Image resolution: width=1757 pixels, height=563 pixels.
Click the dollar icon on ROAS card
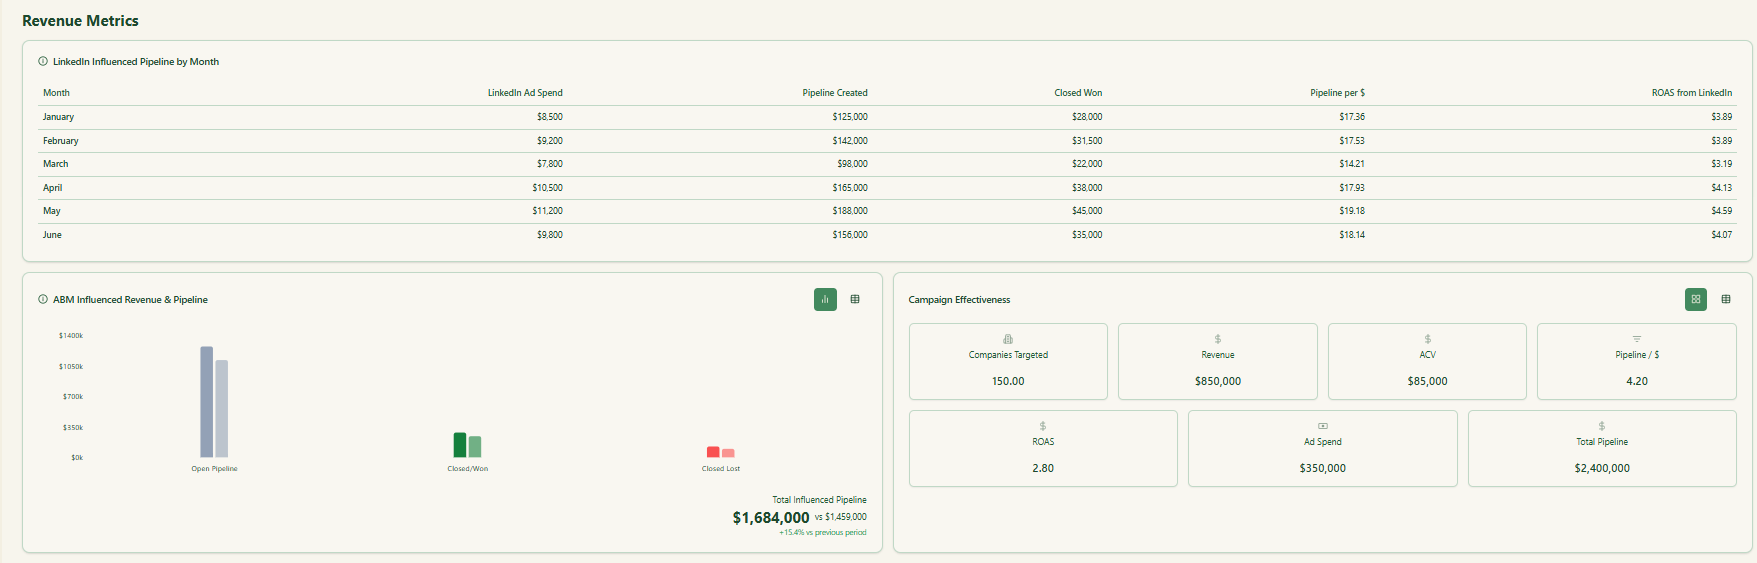pos(1043,426)
